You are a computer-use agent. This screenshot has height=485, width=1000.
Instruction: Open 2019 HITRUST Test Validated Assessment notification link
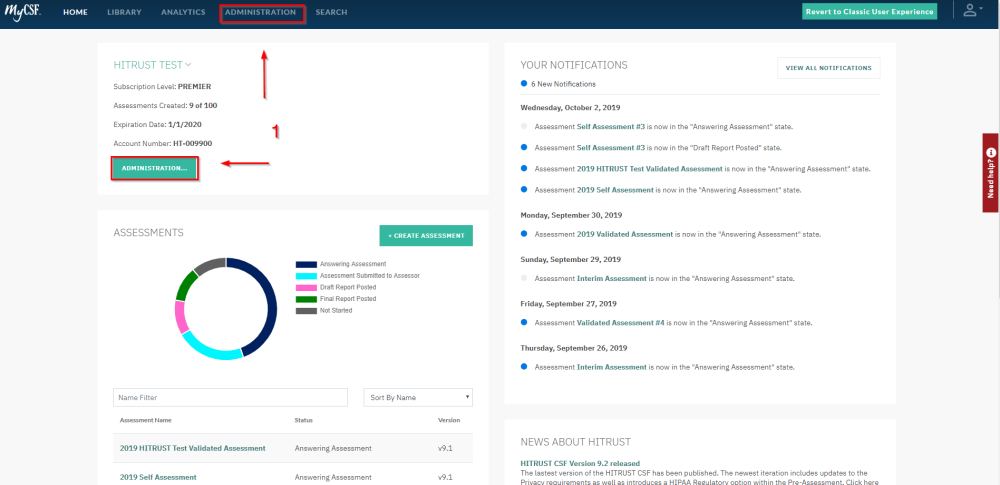[x=650, y=169]
